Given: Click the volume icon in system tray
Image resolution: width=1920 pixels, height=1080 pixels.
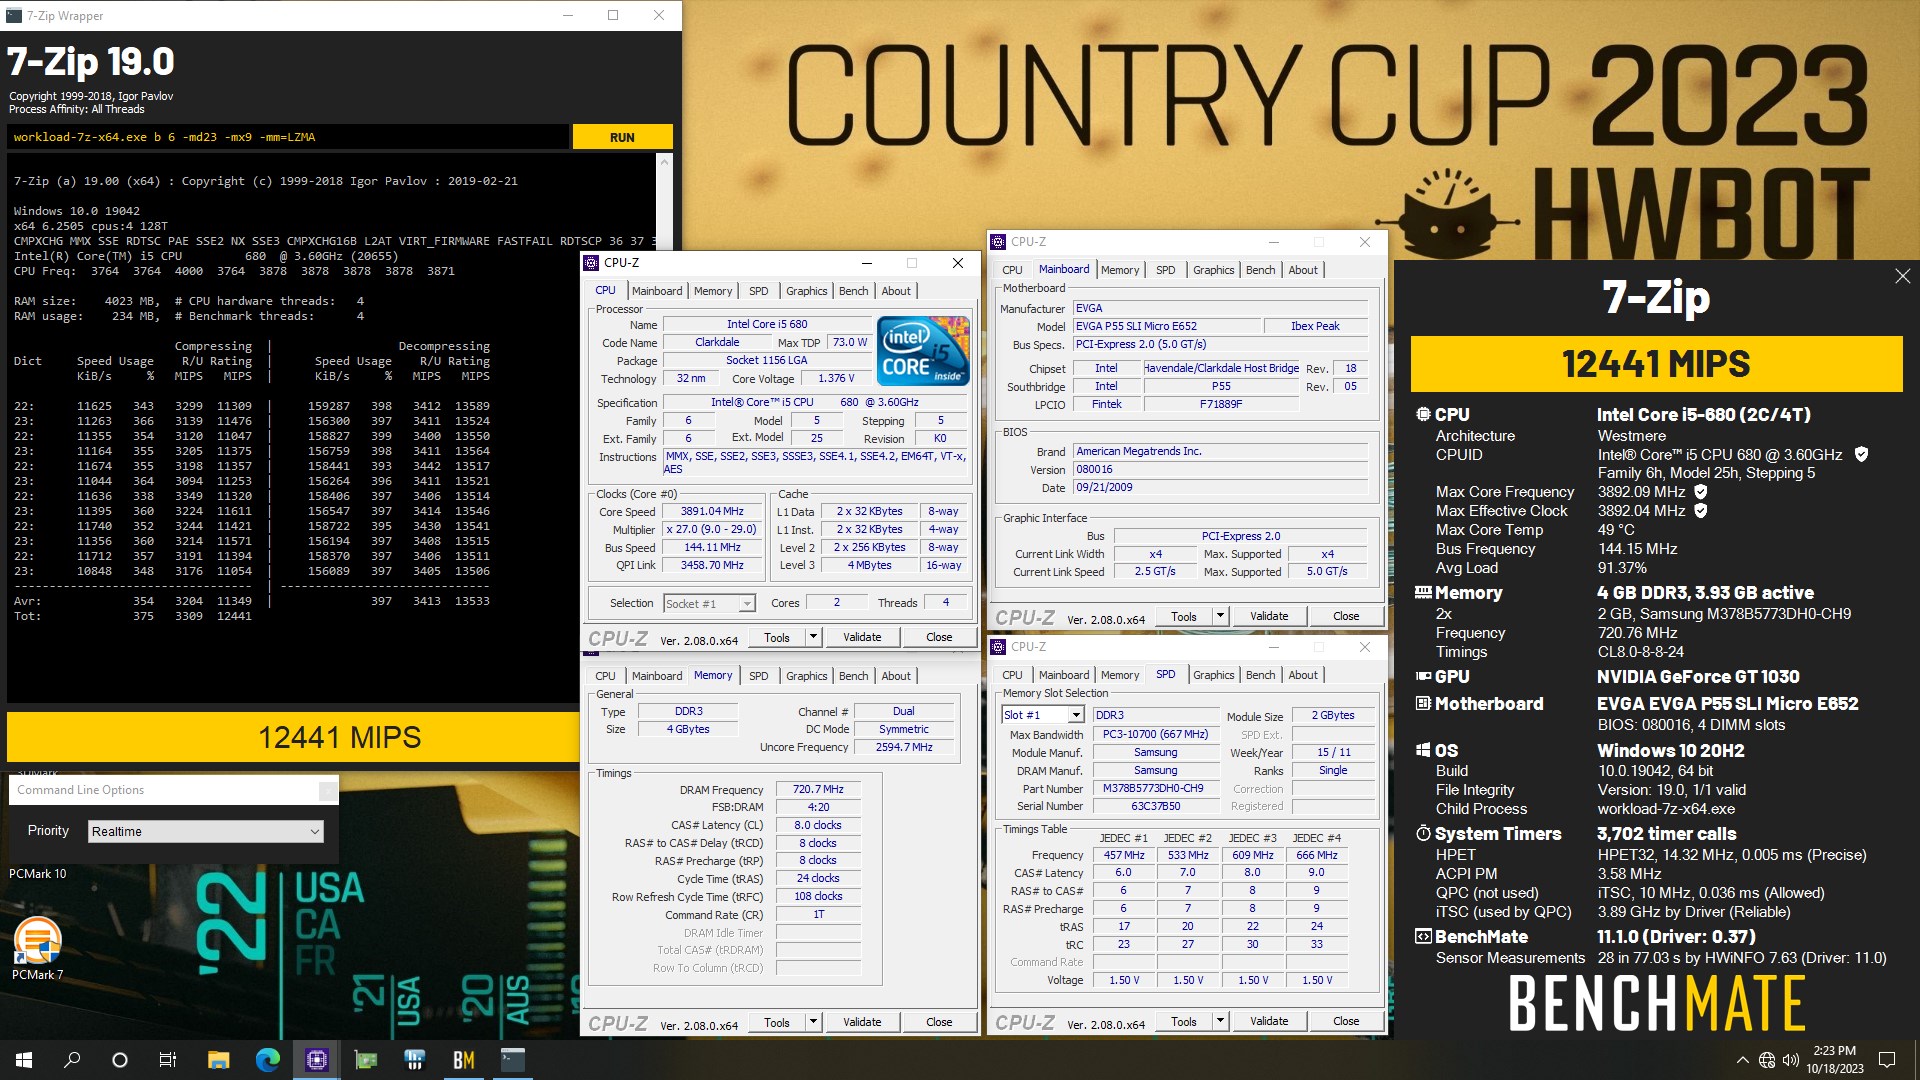Looking at the screenshot, I should 1790,1060.
